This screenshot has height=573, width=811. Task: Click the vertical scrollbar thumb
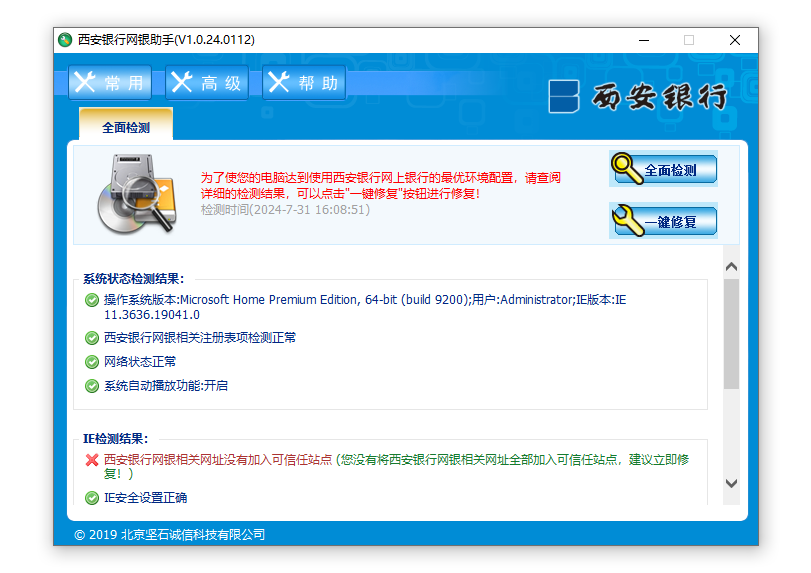click(731, 335)
